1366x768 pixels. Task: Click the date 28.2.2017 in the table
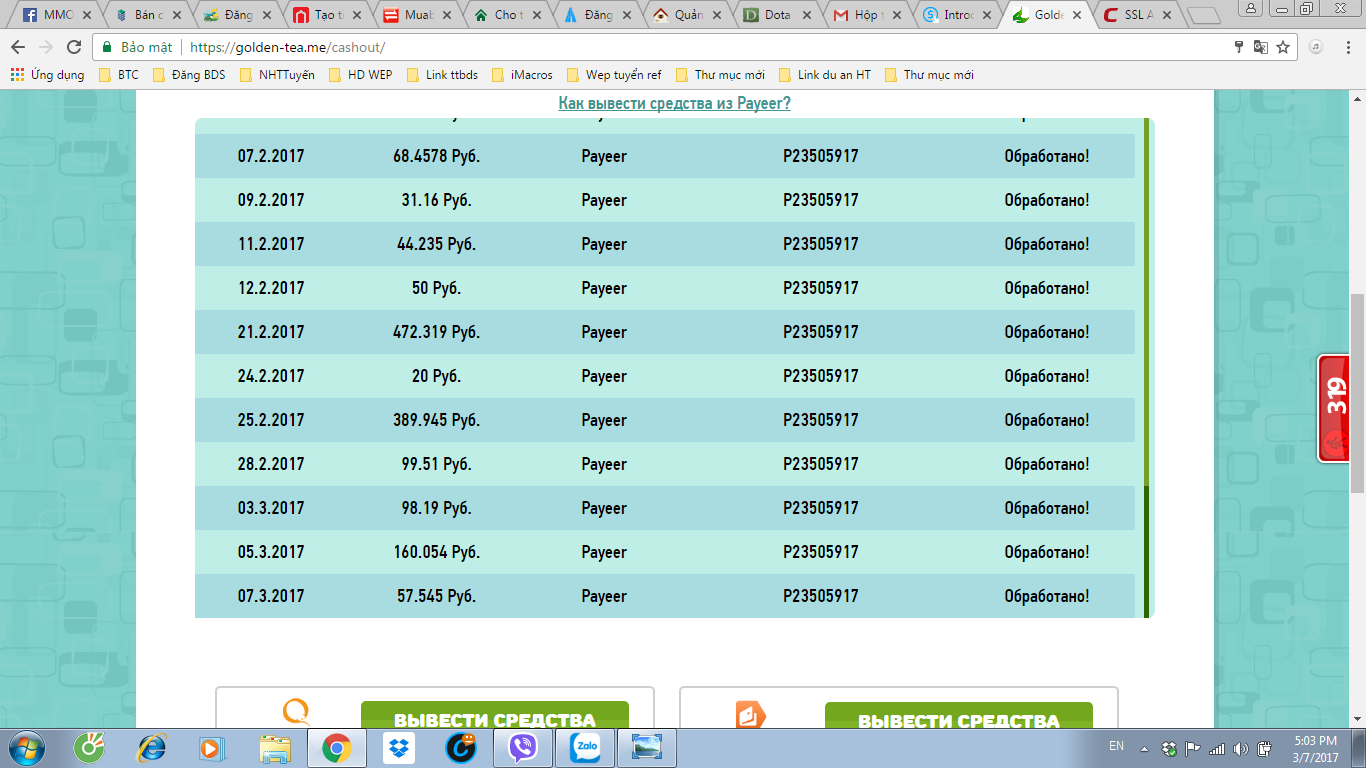pyautogui.click(x=271, y=464)
